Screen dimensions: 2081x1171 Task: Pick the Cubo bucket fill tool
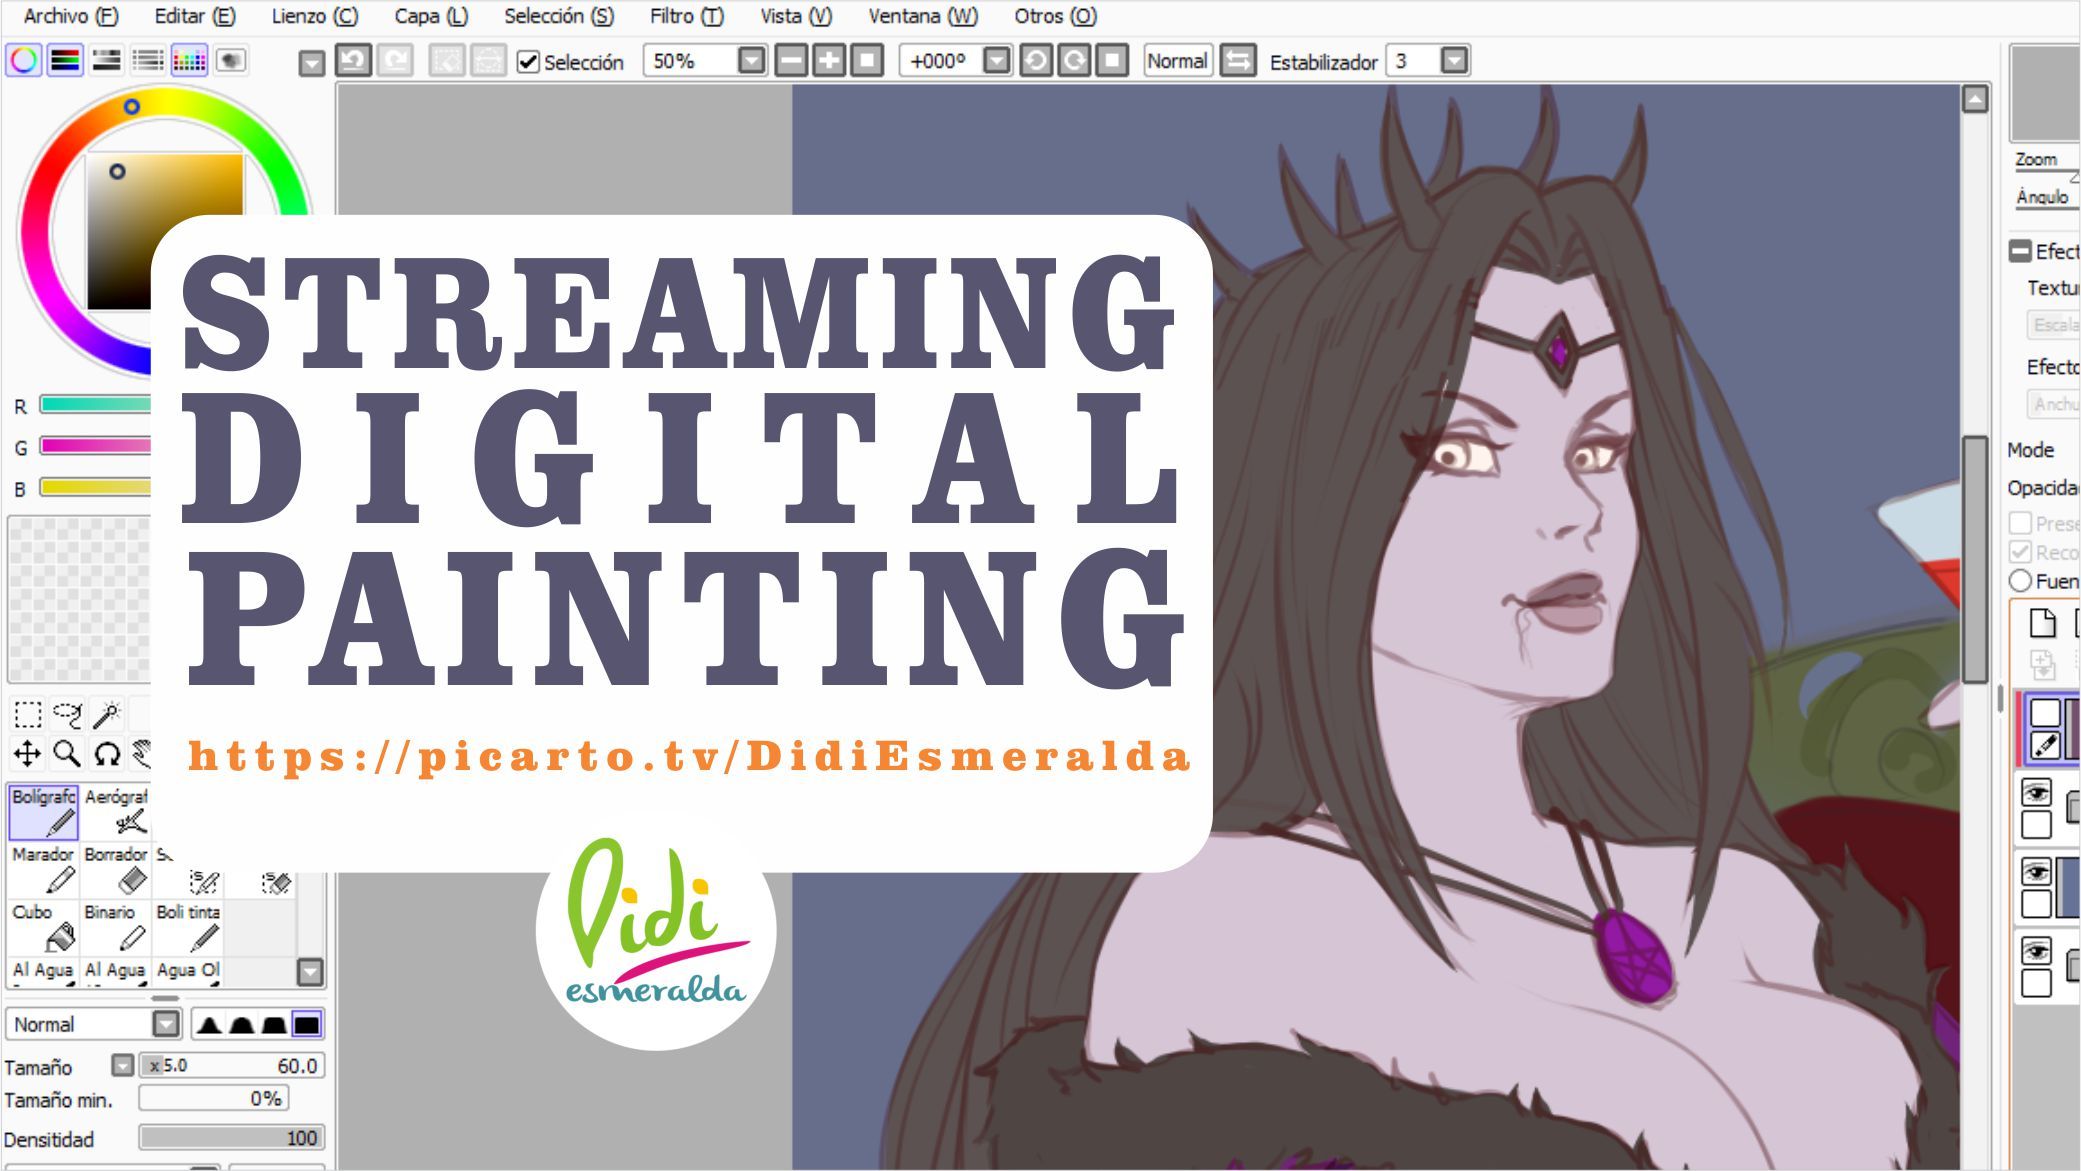pos(43,927)
